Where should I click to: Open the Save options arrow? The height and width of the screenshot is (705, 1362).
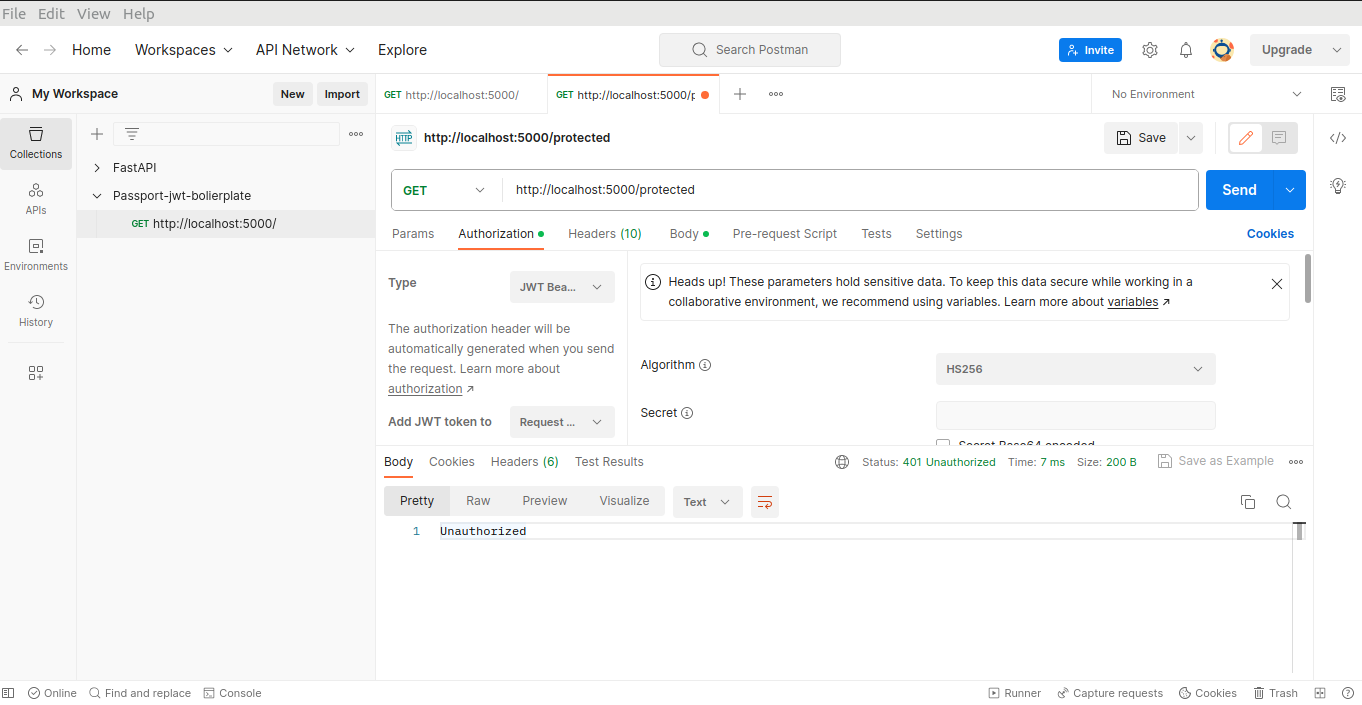coord(1191,138)
